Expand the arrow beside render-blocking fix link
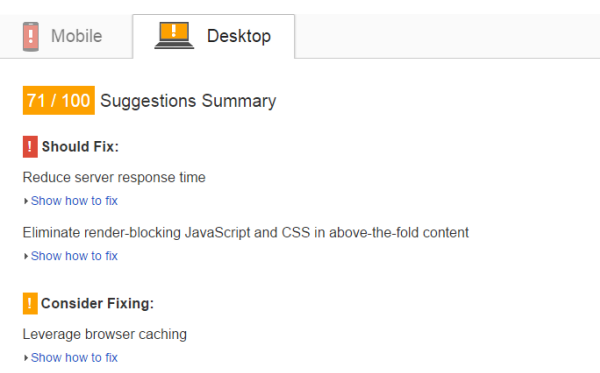Image resolution: width=600 pixels, height=373 pixels. click(x=26, y=256)
